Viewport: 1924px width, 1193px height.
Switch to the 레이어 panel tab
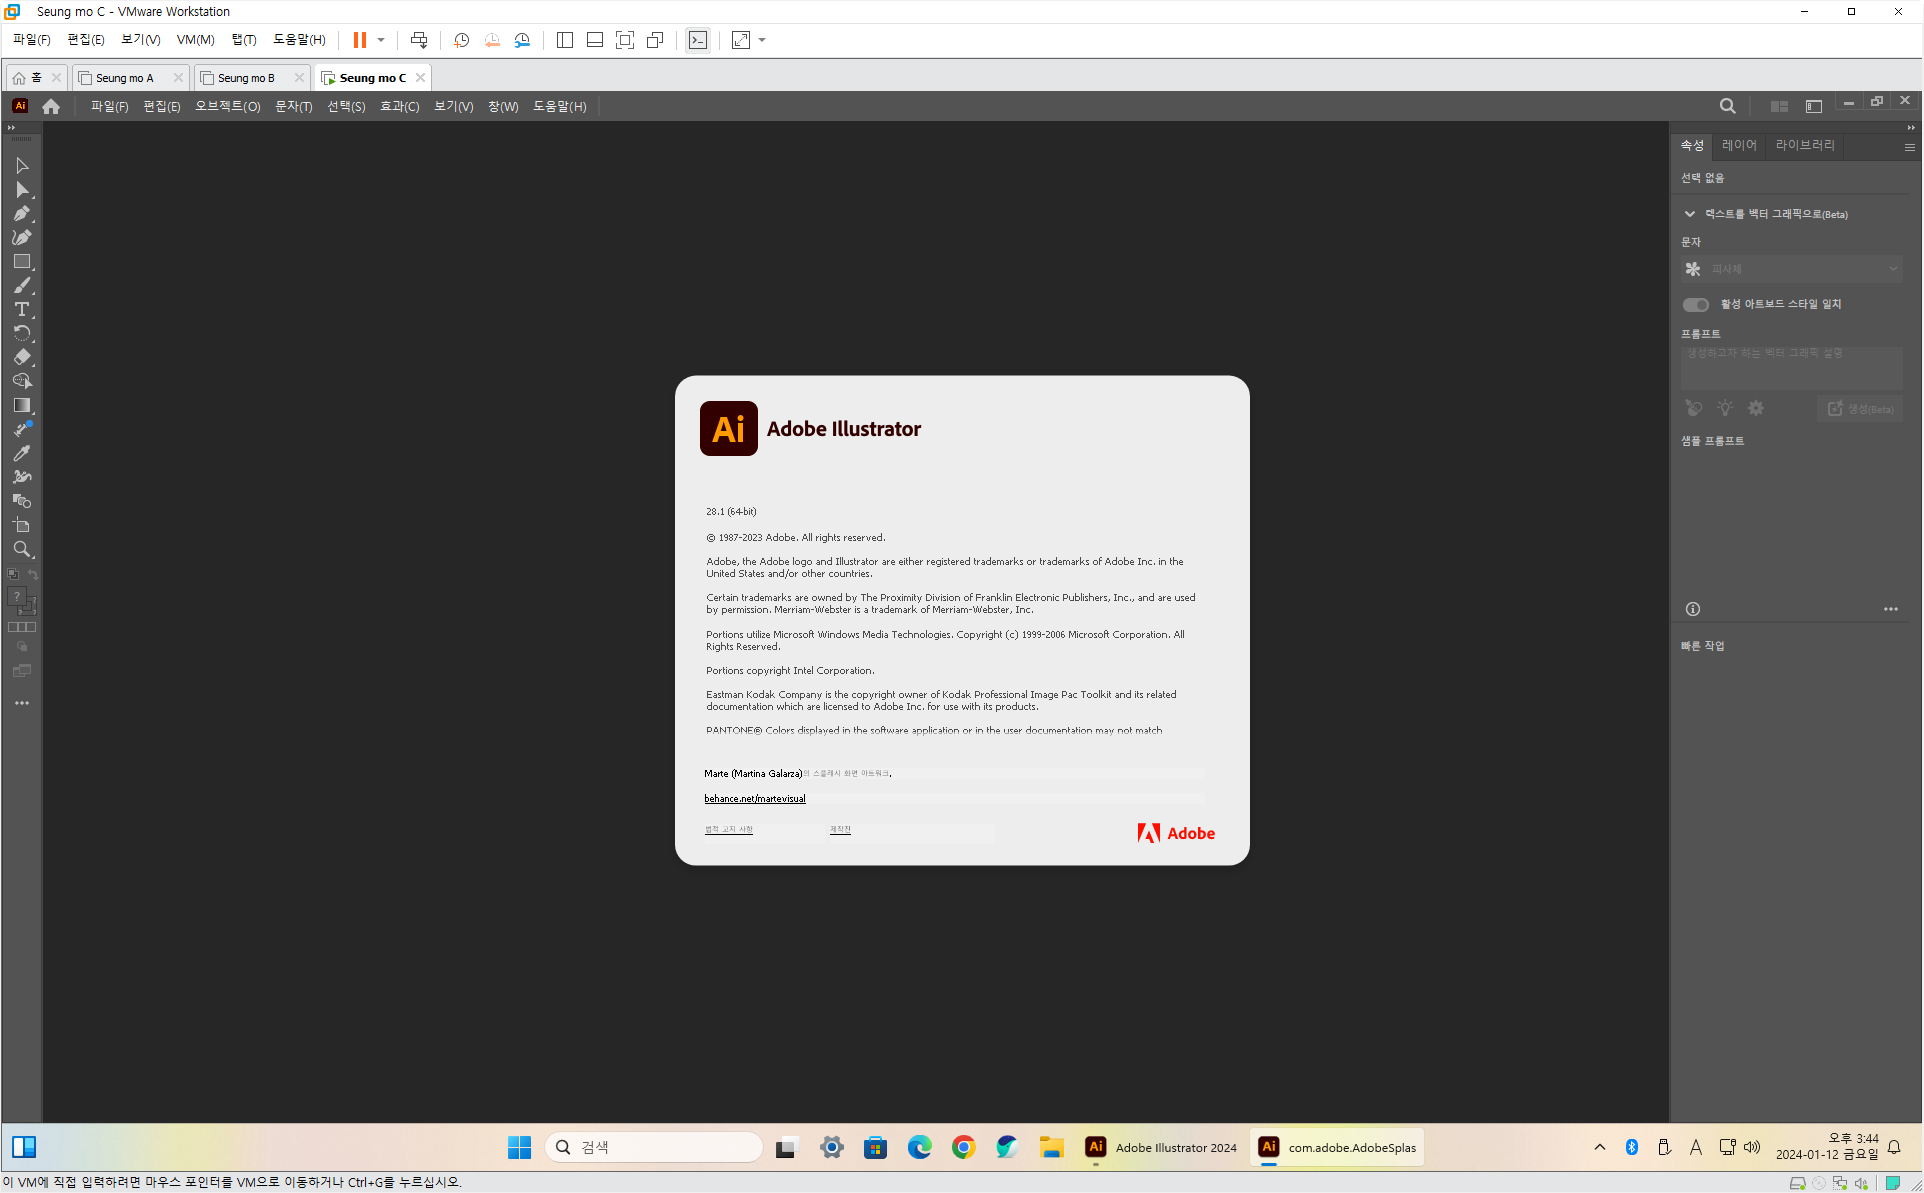[1738, 146]
